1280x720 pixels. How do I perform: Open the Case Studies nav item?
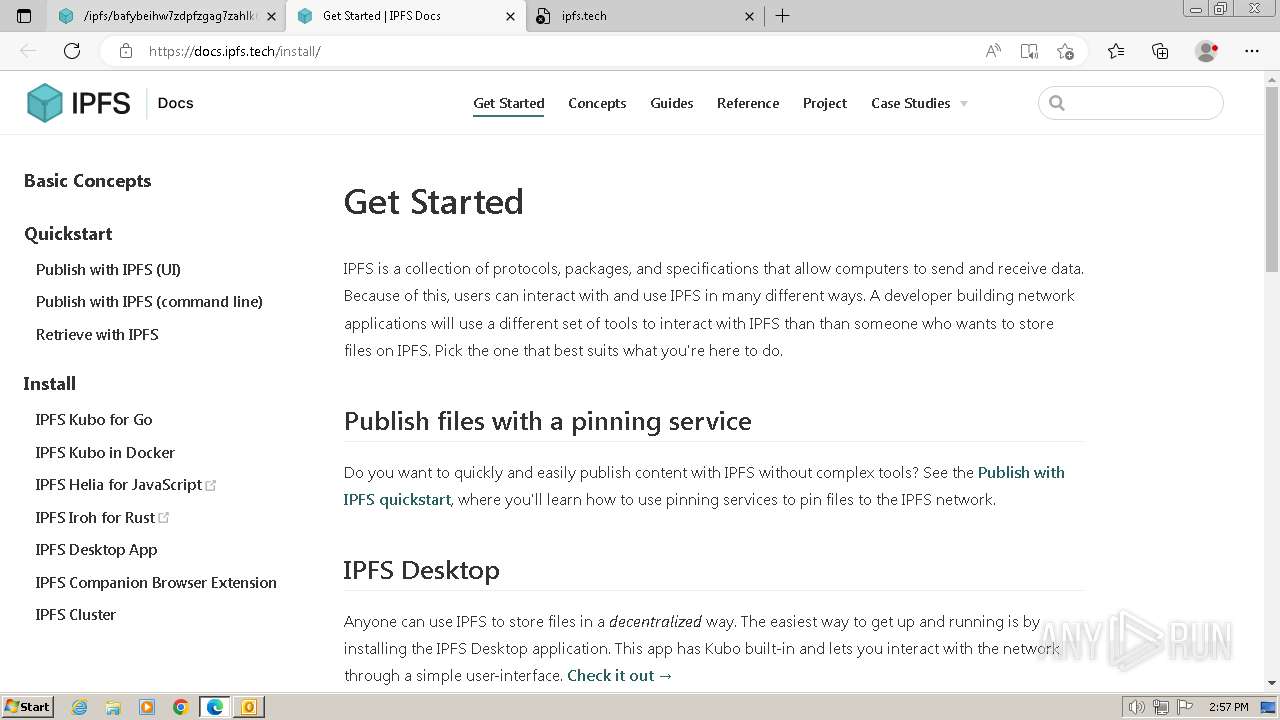click(910, 103)
